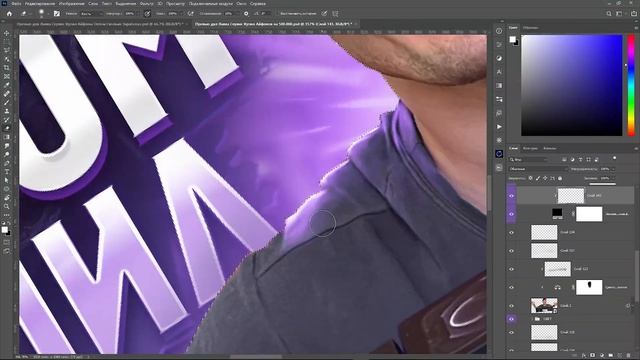Screen dimensions: 640x360
Task: Select the Clone Stamp tool
Action: 7,111
